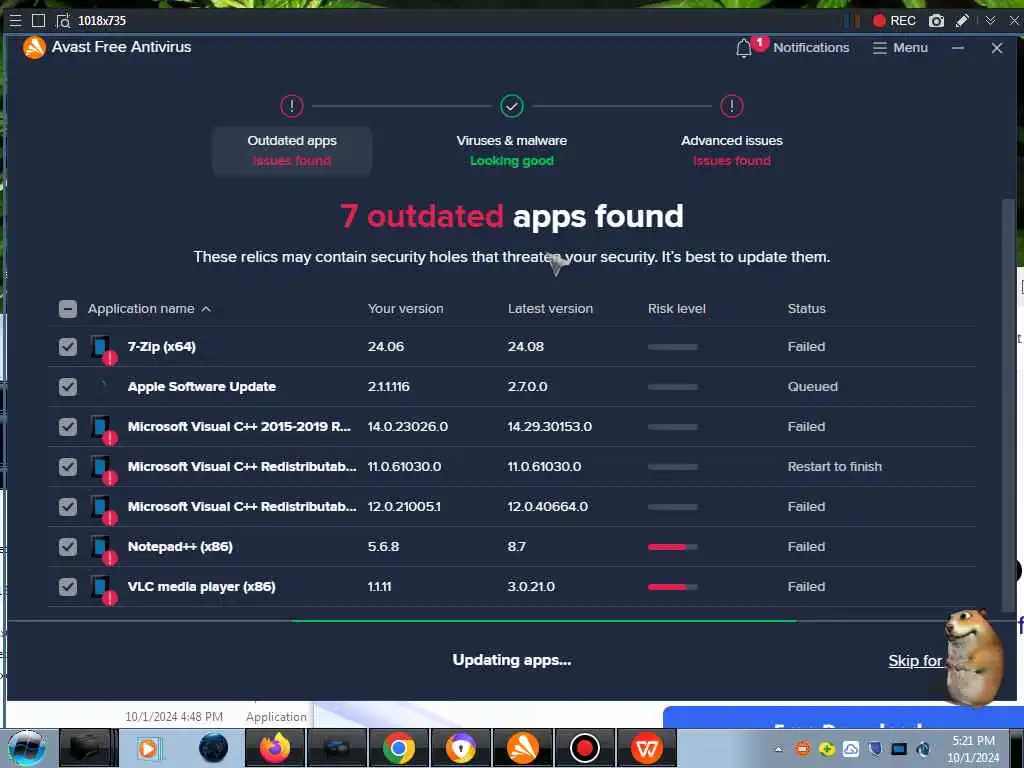Click the 3.0.21.0 latest version value
Viewport: 1024px width, 768px height.
(x=532, y=586)
